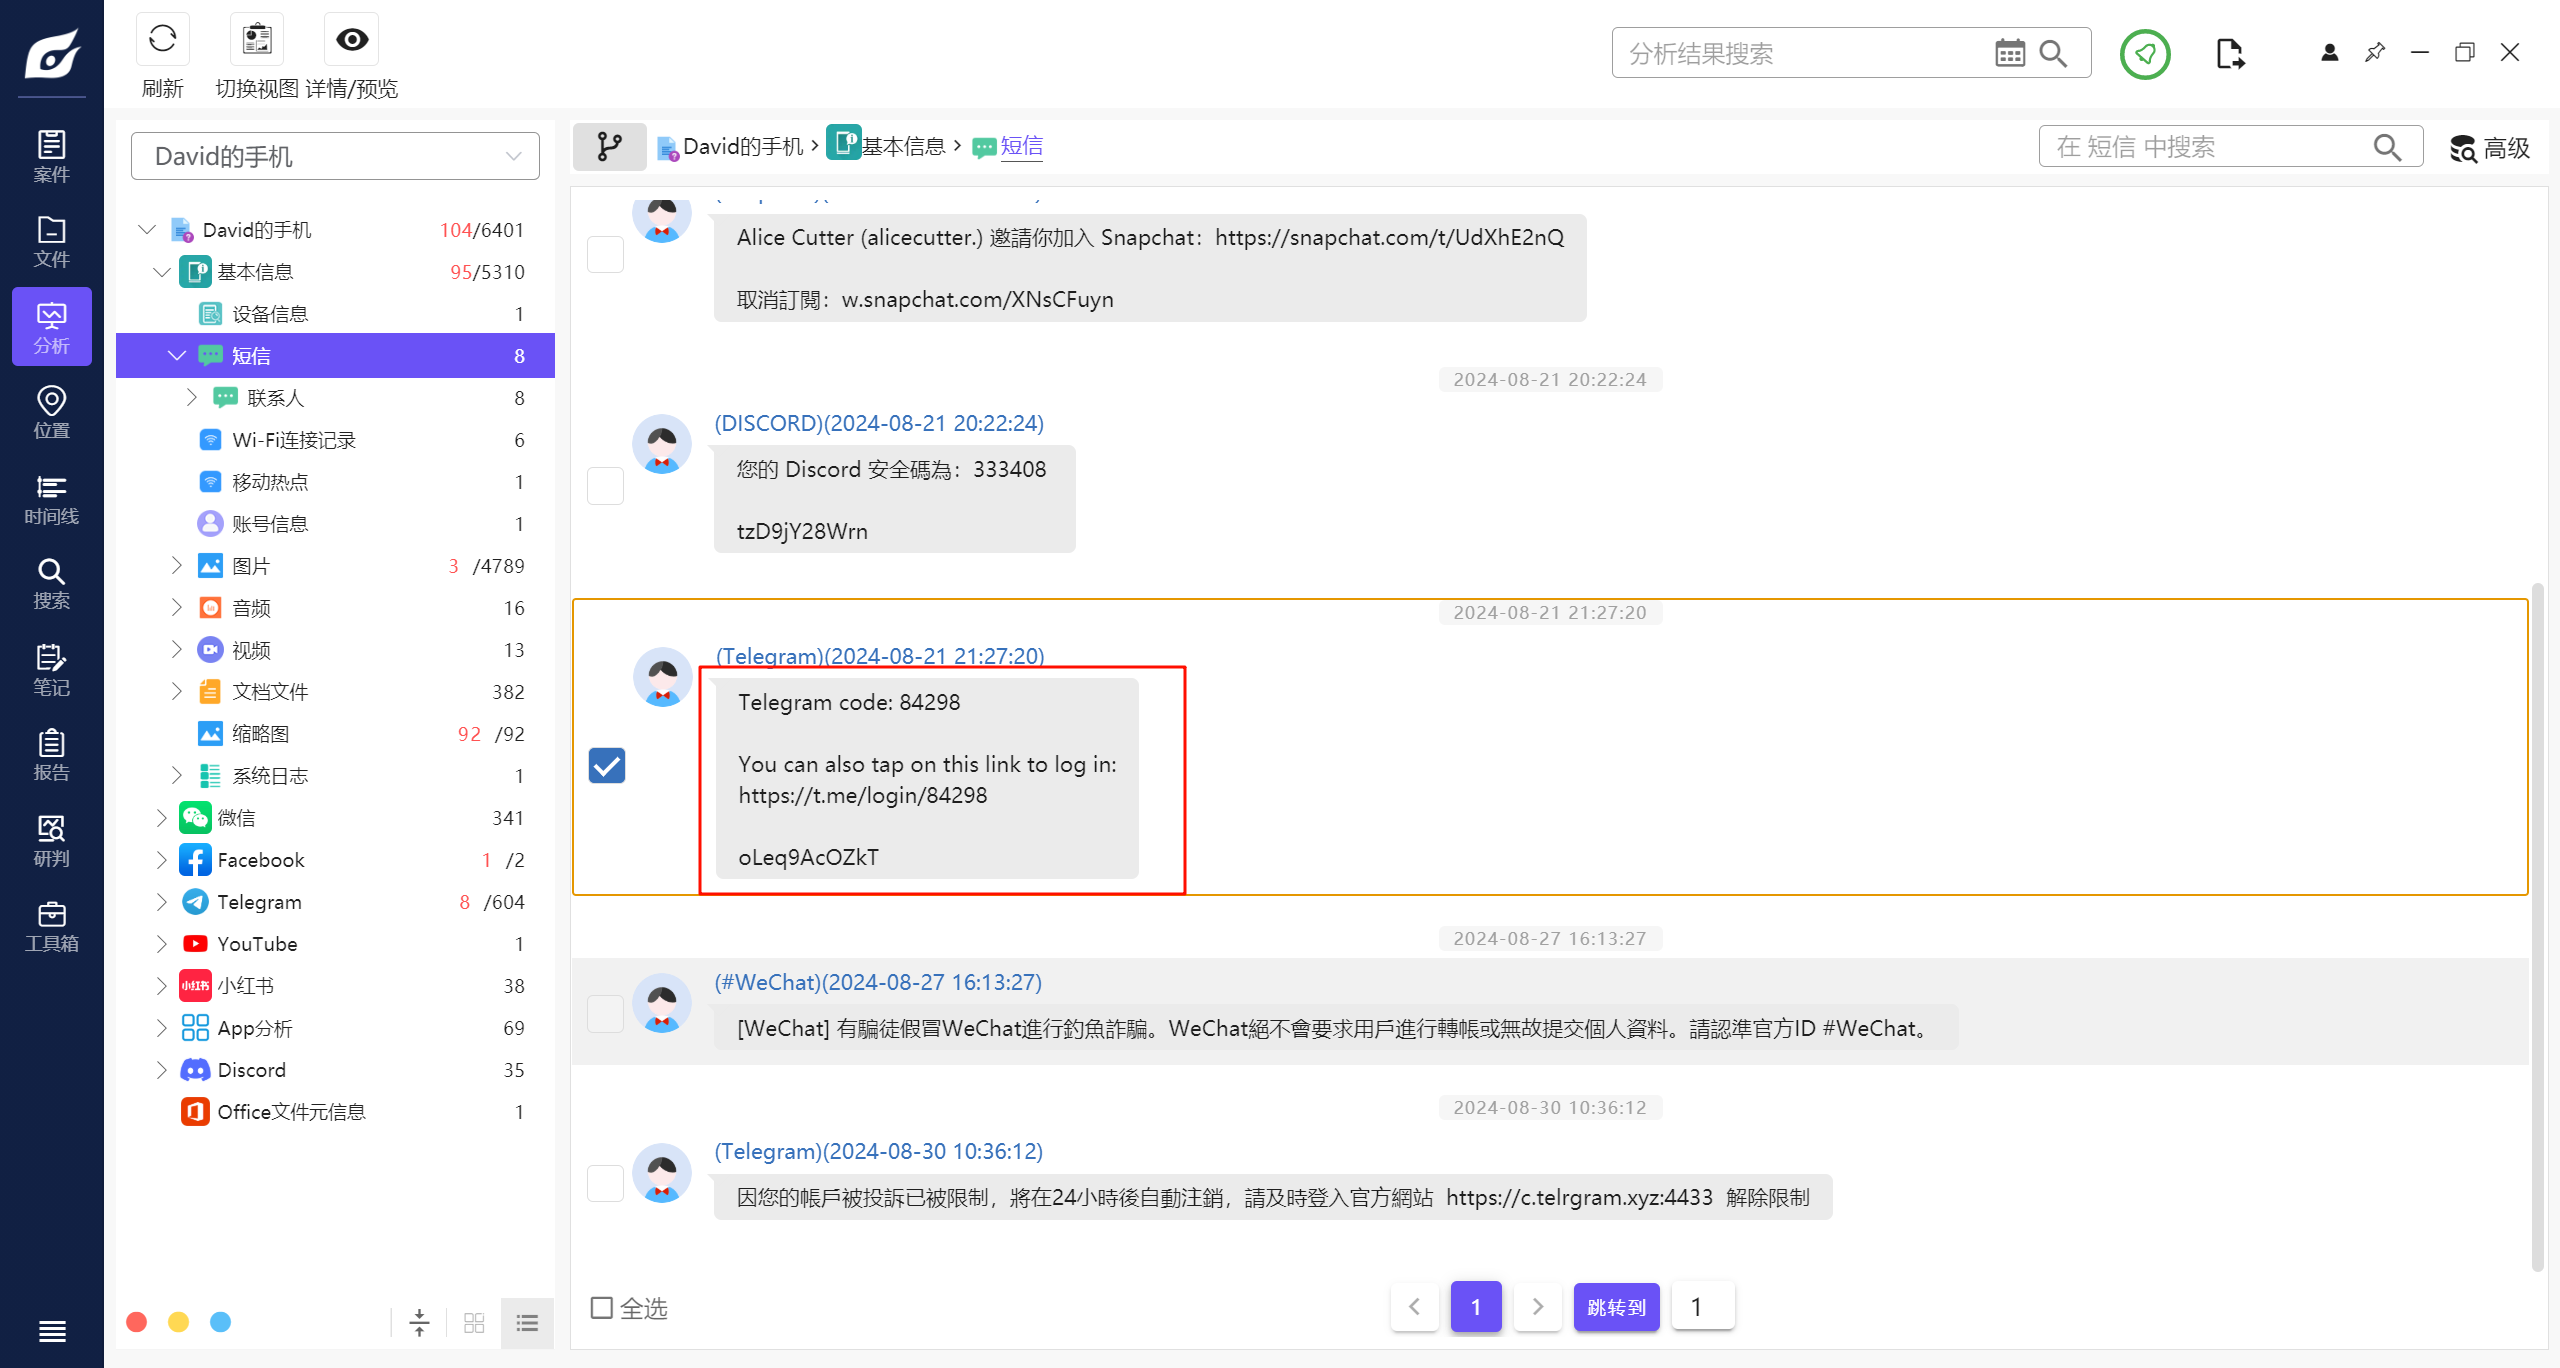Open the Timeline (时间线) sidebar section

(51, 499)
